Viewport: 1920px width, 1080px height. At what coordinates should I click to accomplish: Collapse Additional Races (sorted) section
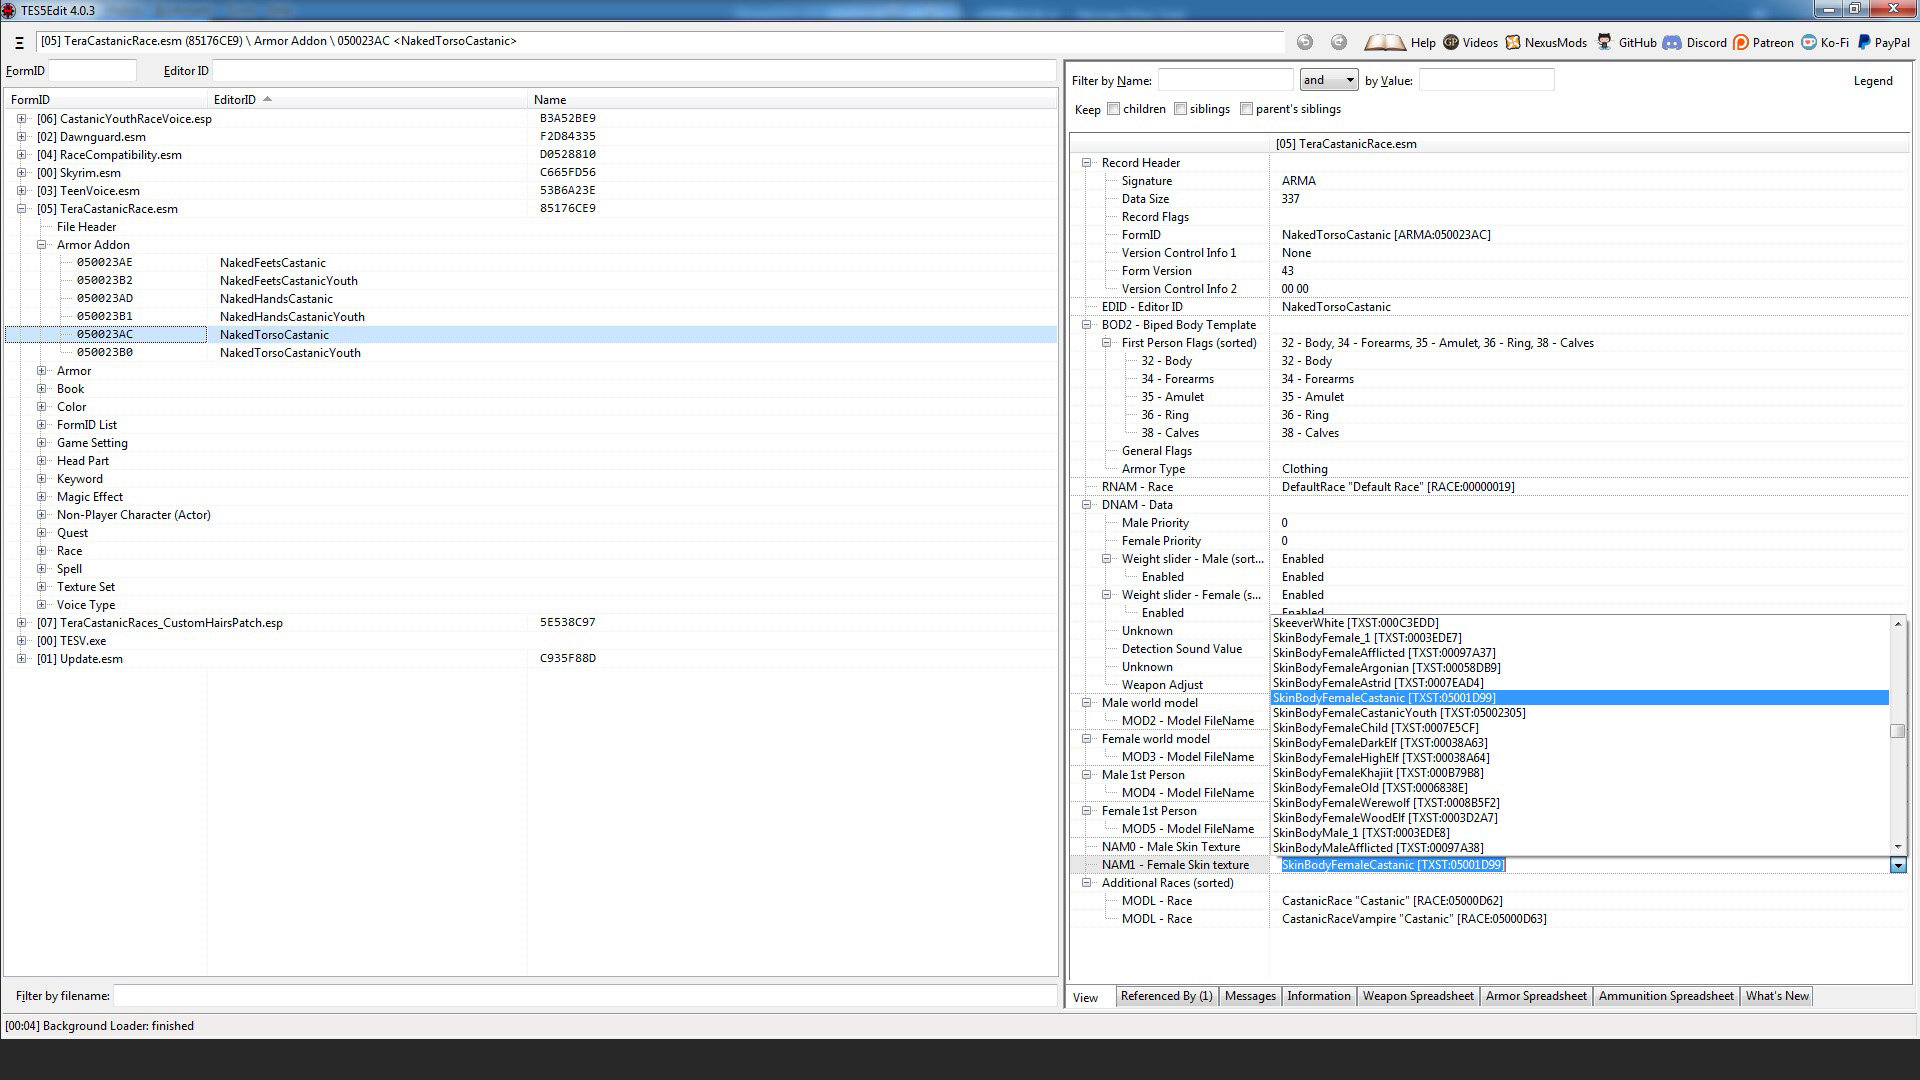coord(1087,883)
